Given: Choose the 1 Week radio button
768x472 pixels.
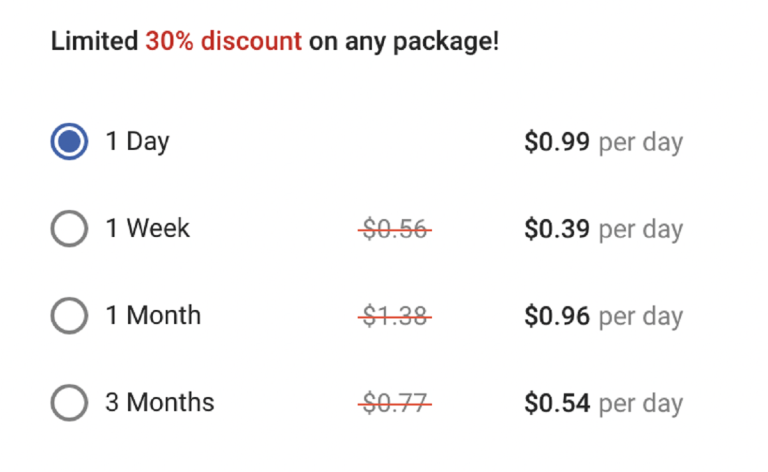Looking at the screenshot, I should click(x=69, y=229).
